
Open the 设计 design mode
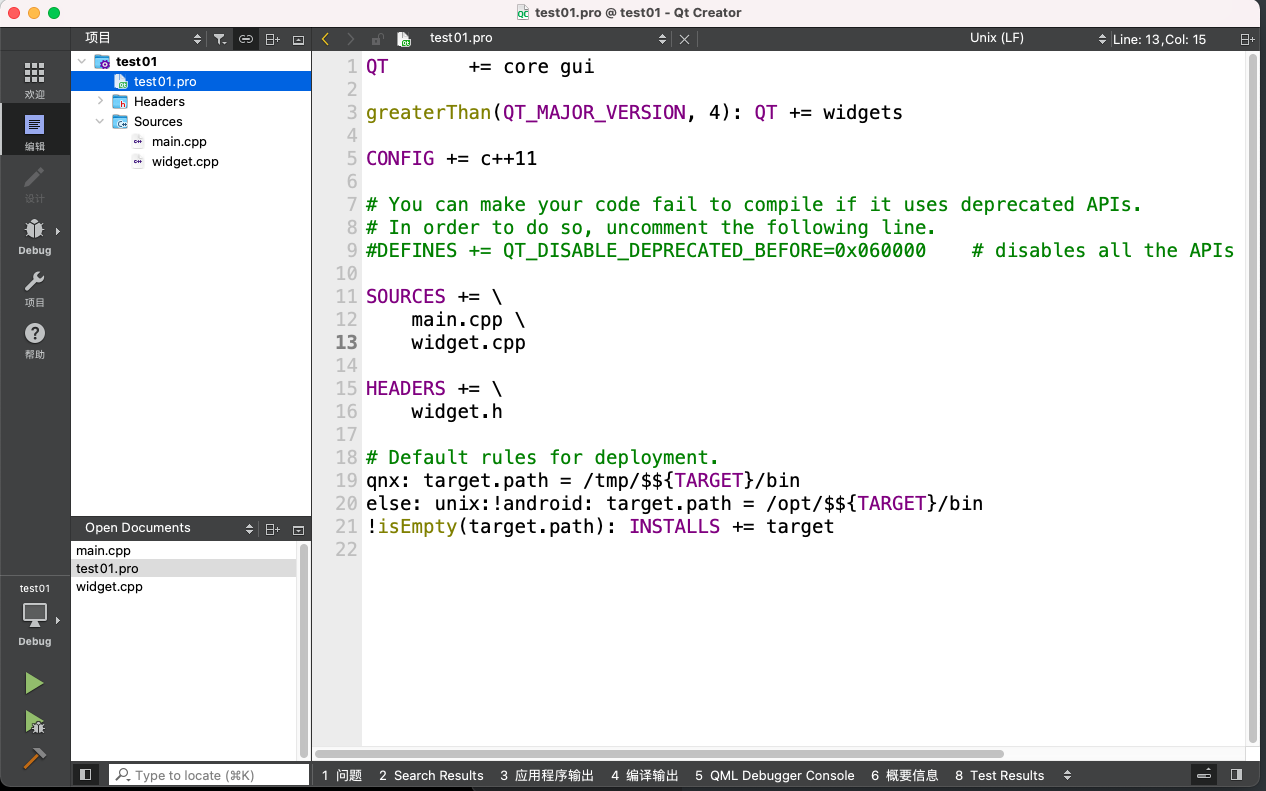coord(35,184)
